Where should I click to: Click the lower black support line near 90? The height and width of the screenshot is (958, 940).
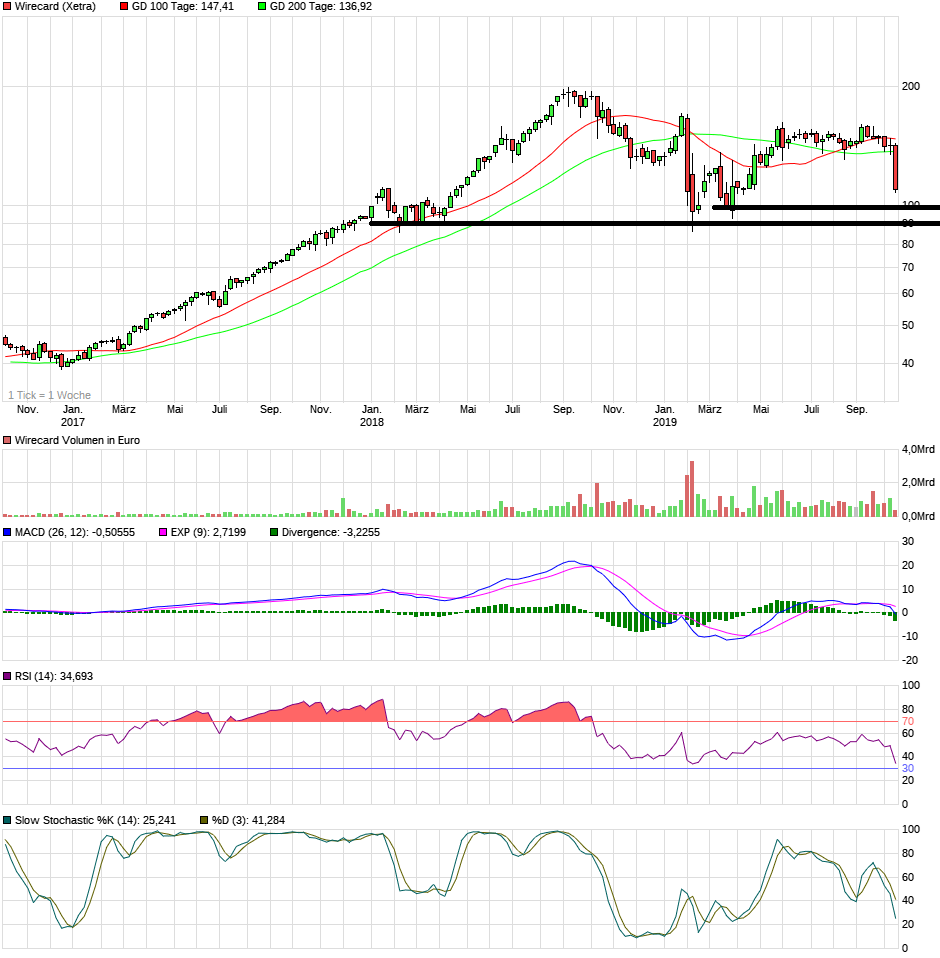655,224
